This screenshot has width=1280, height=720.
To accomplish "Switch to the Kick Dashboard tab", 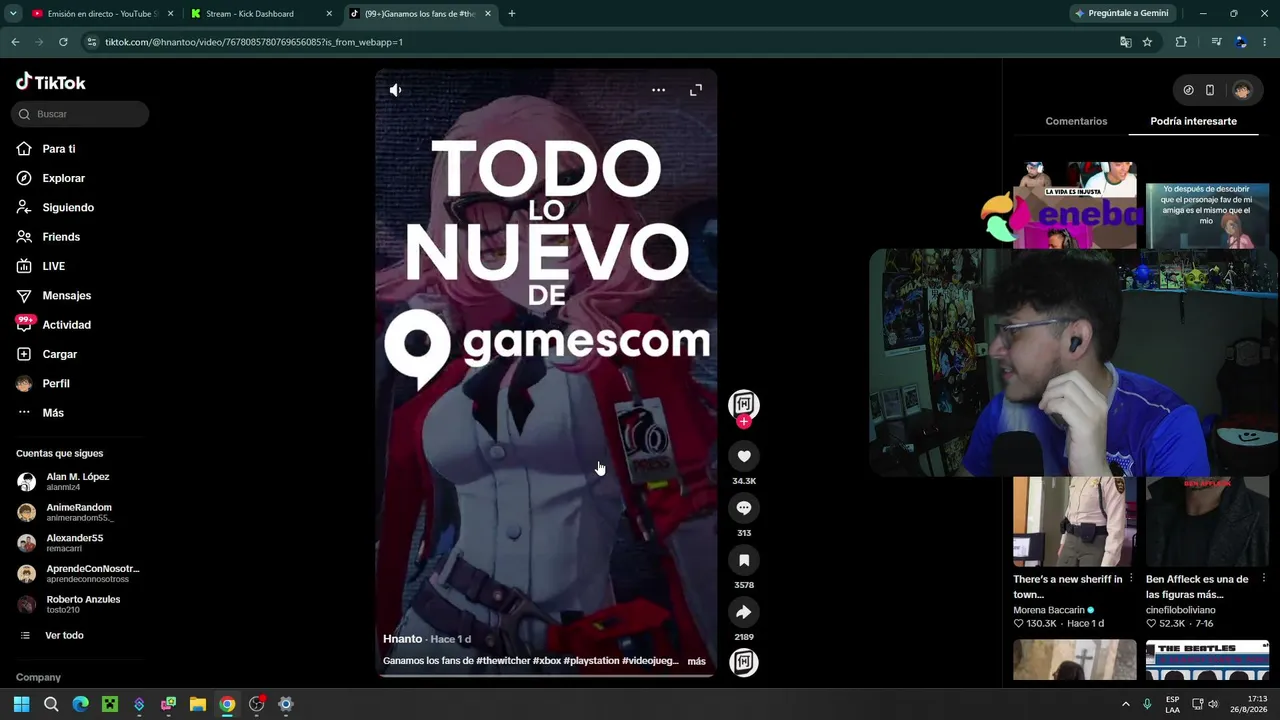I will click(262, 14).
